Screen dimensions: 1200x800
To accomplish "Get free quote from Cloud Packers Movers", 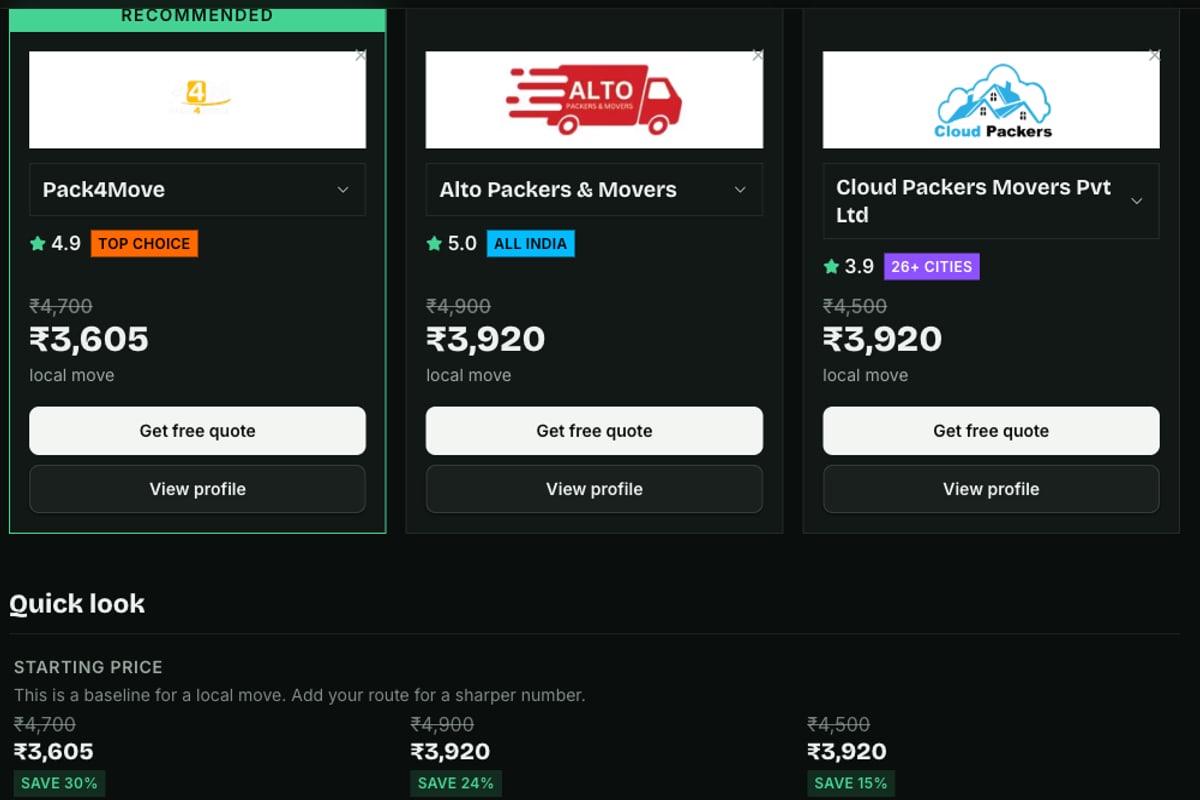I will [991, 431].
